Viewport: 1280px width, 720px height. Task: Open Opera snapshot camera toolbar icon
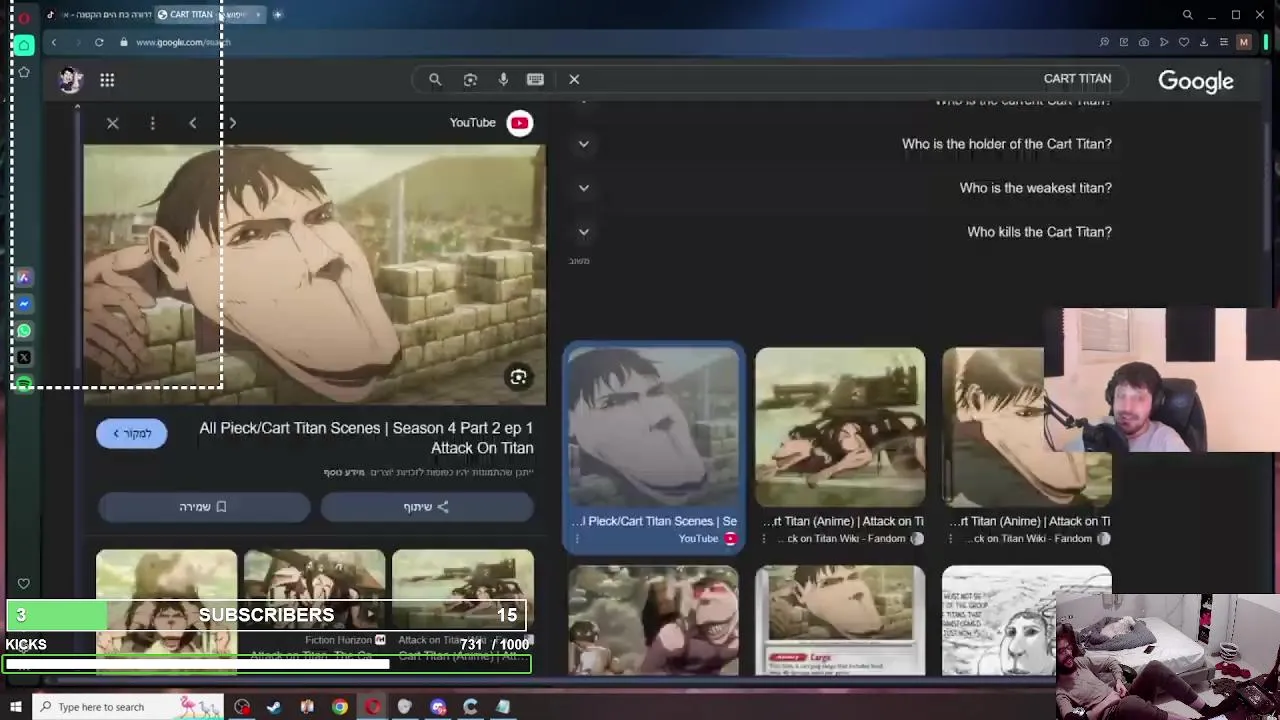[x=1144, y=42]
